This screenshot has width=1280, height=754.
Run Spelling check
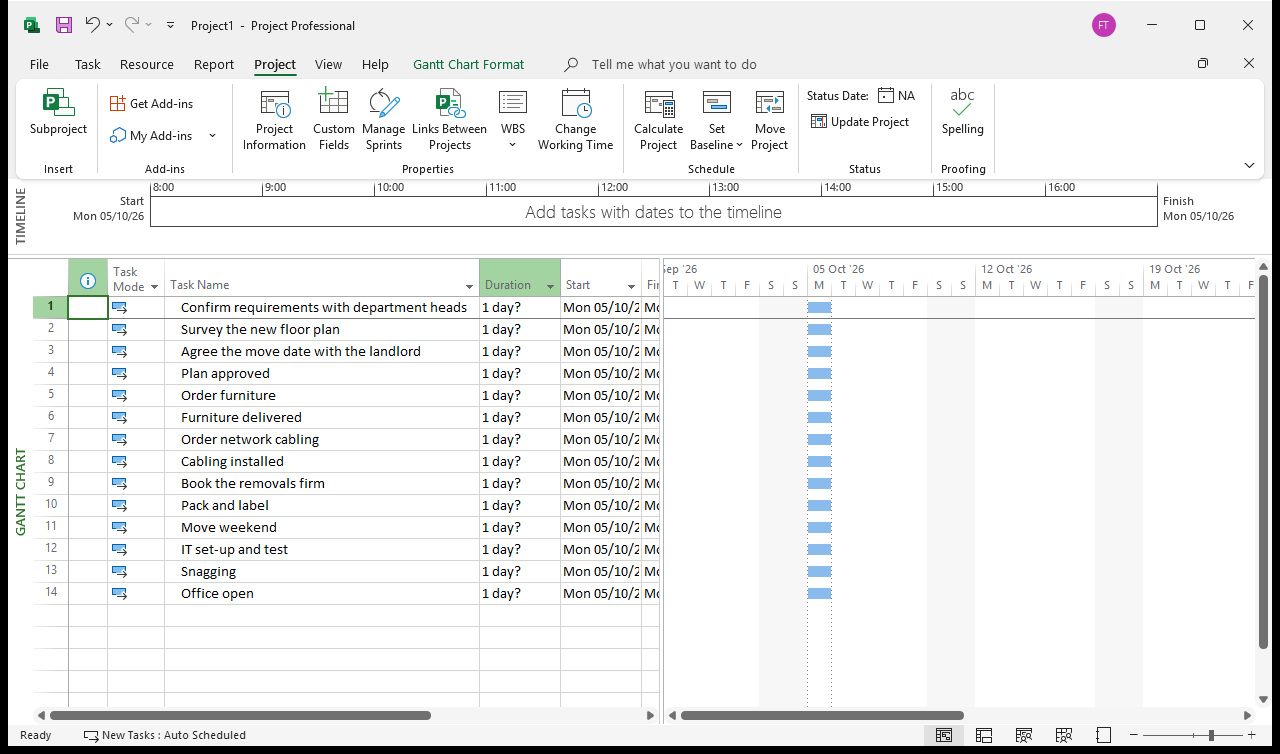(x=962, y=113)
